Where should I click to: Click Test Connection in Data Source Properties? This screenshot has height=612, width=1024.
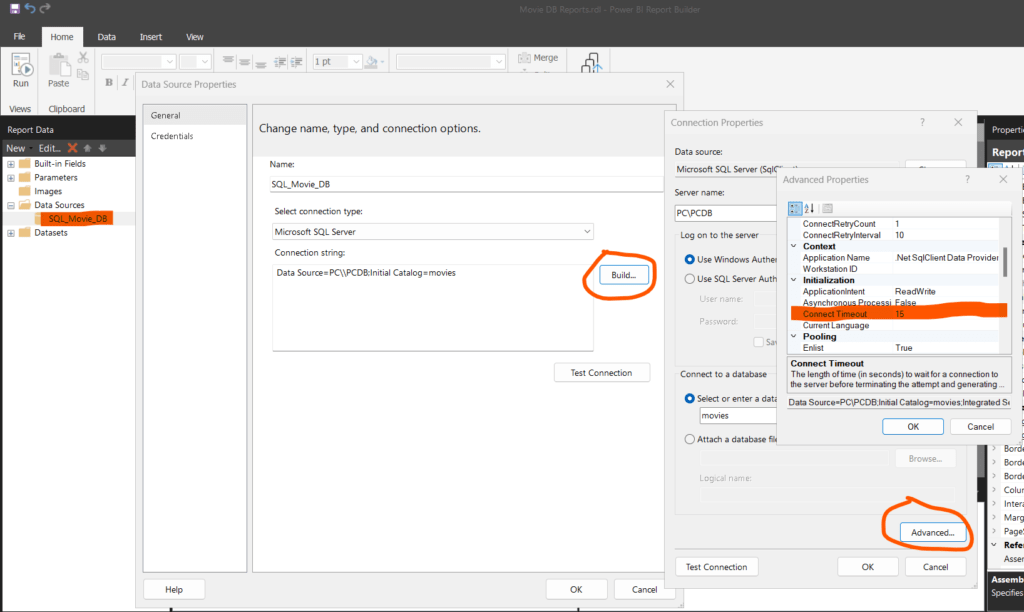coord(601,372)
